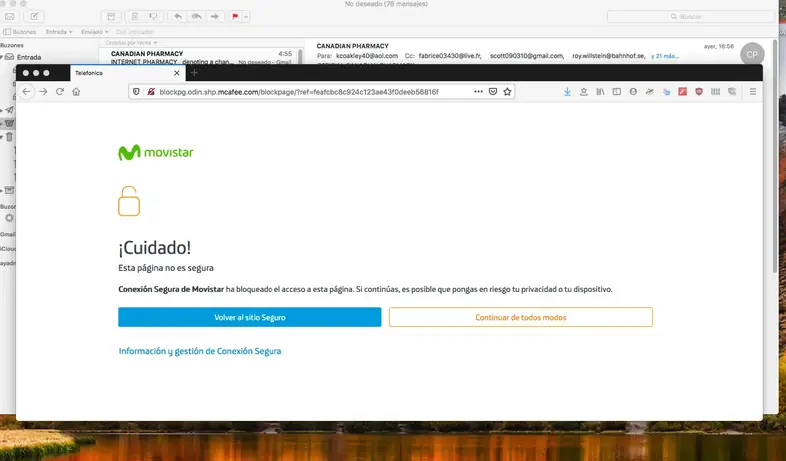Open Ordenar por fecha sort dropdown

[131, 43]
